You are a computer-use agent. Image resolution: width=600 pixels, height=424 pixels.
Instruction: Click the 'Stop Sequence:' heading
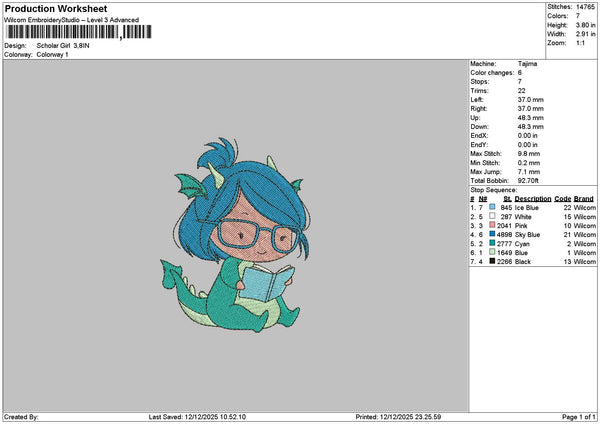pyautogui.click(x=494, y=190)
